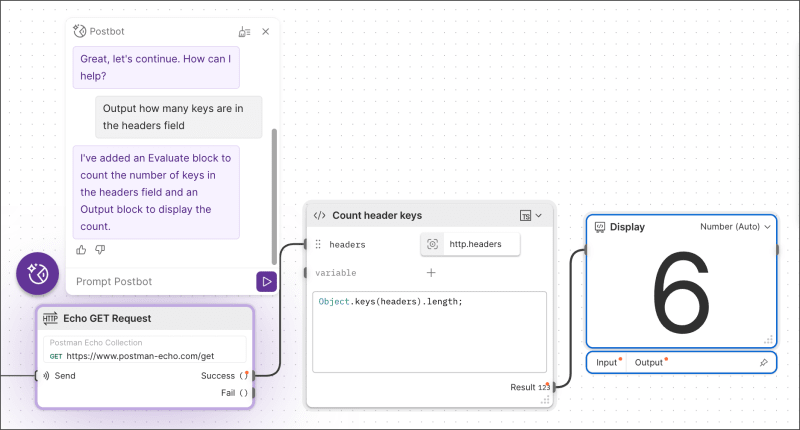Click the displayed number 6
Screen dimensions: 800x430
coord(681,292)
